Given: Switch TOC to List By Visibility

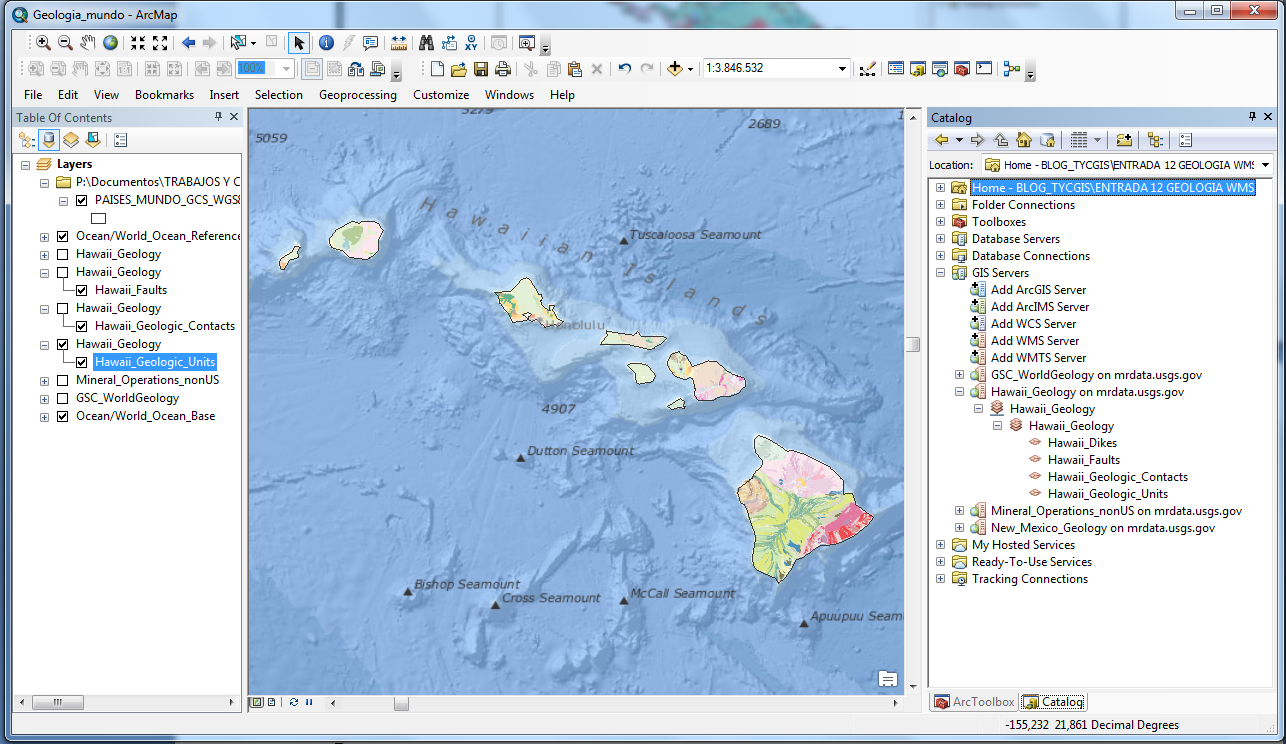Looking at the screenshot, I should point(71,140).
